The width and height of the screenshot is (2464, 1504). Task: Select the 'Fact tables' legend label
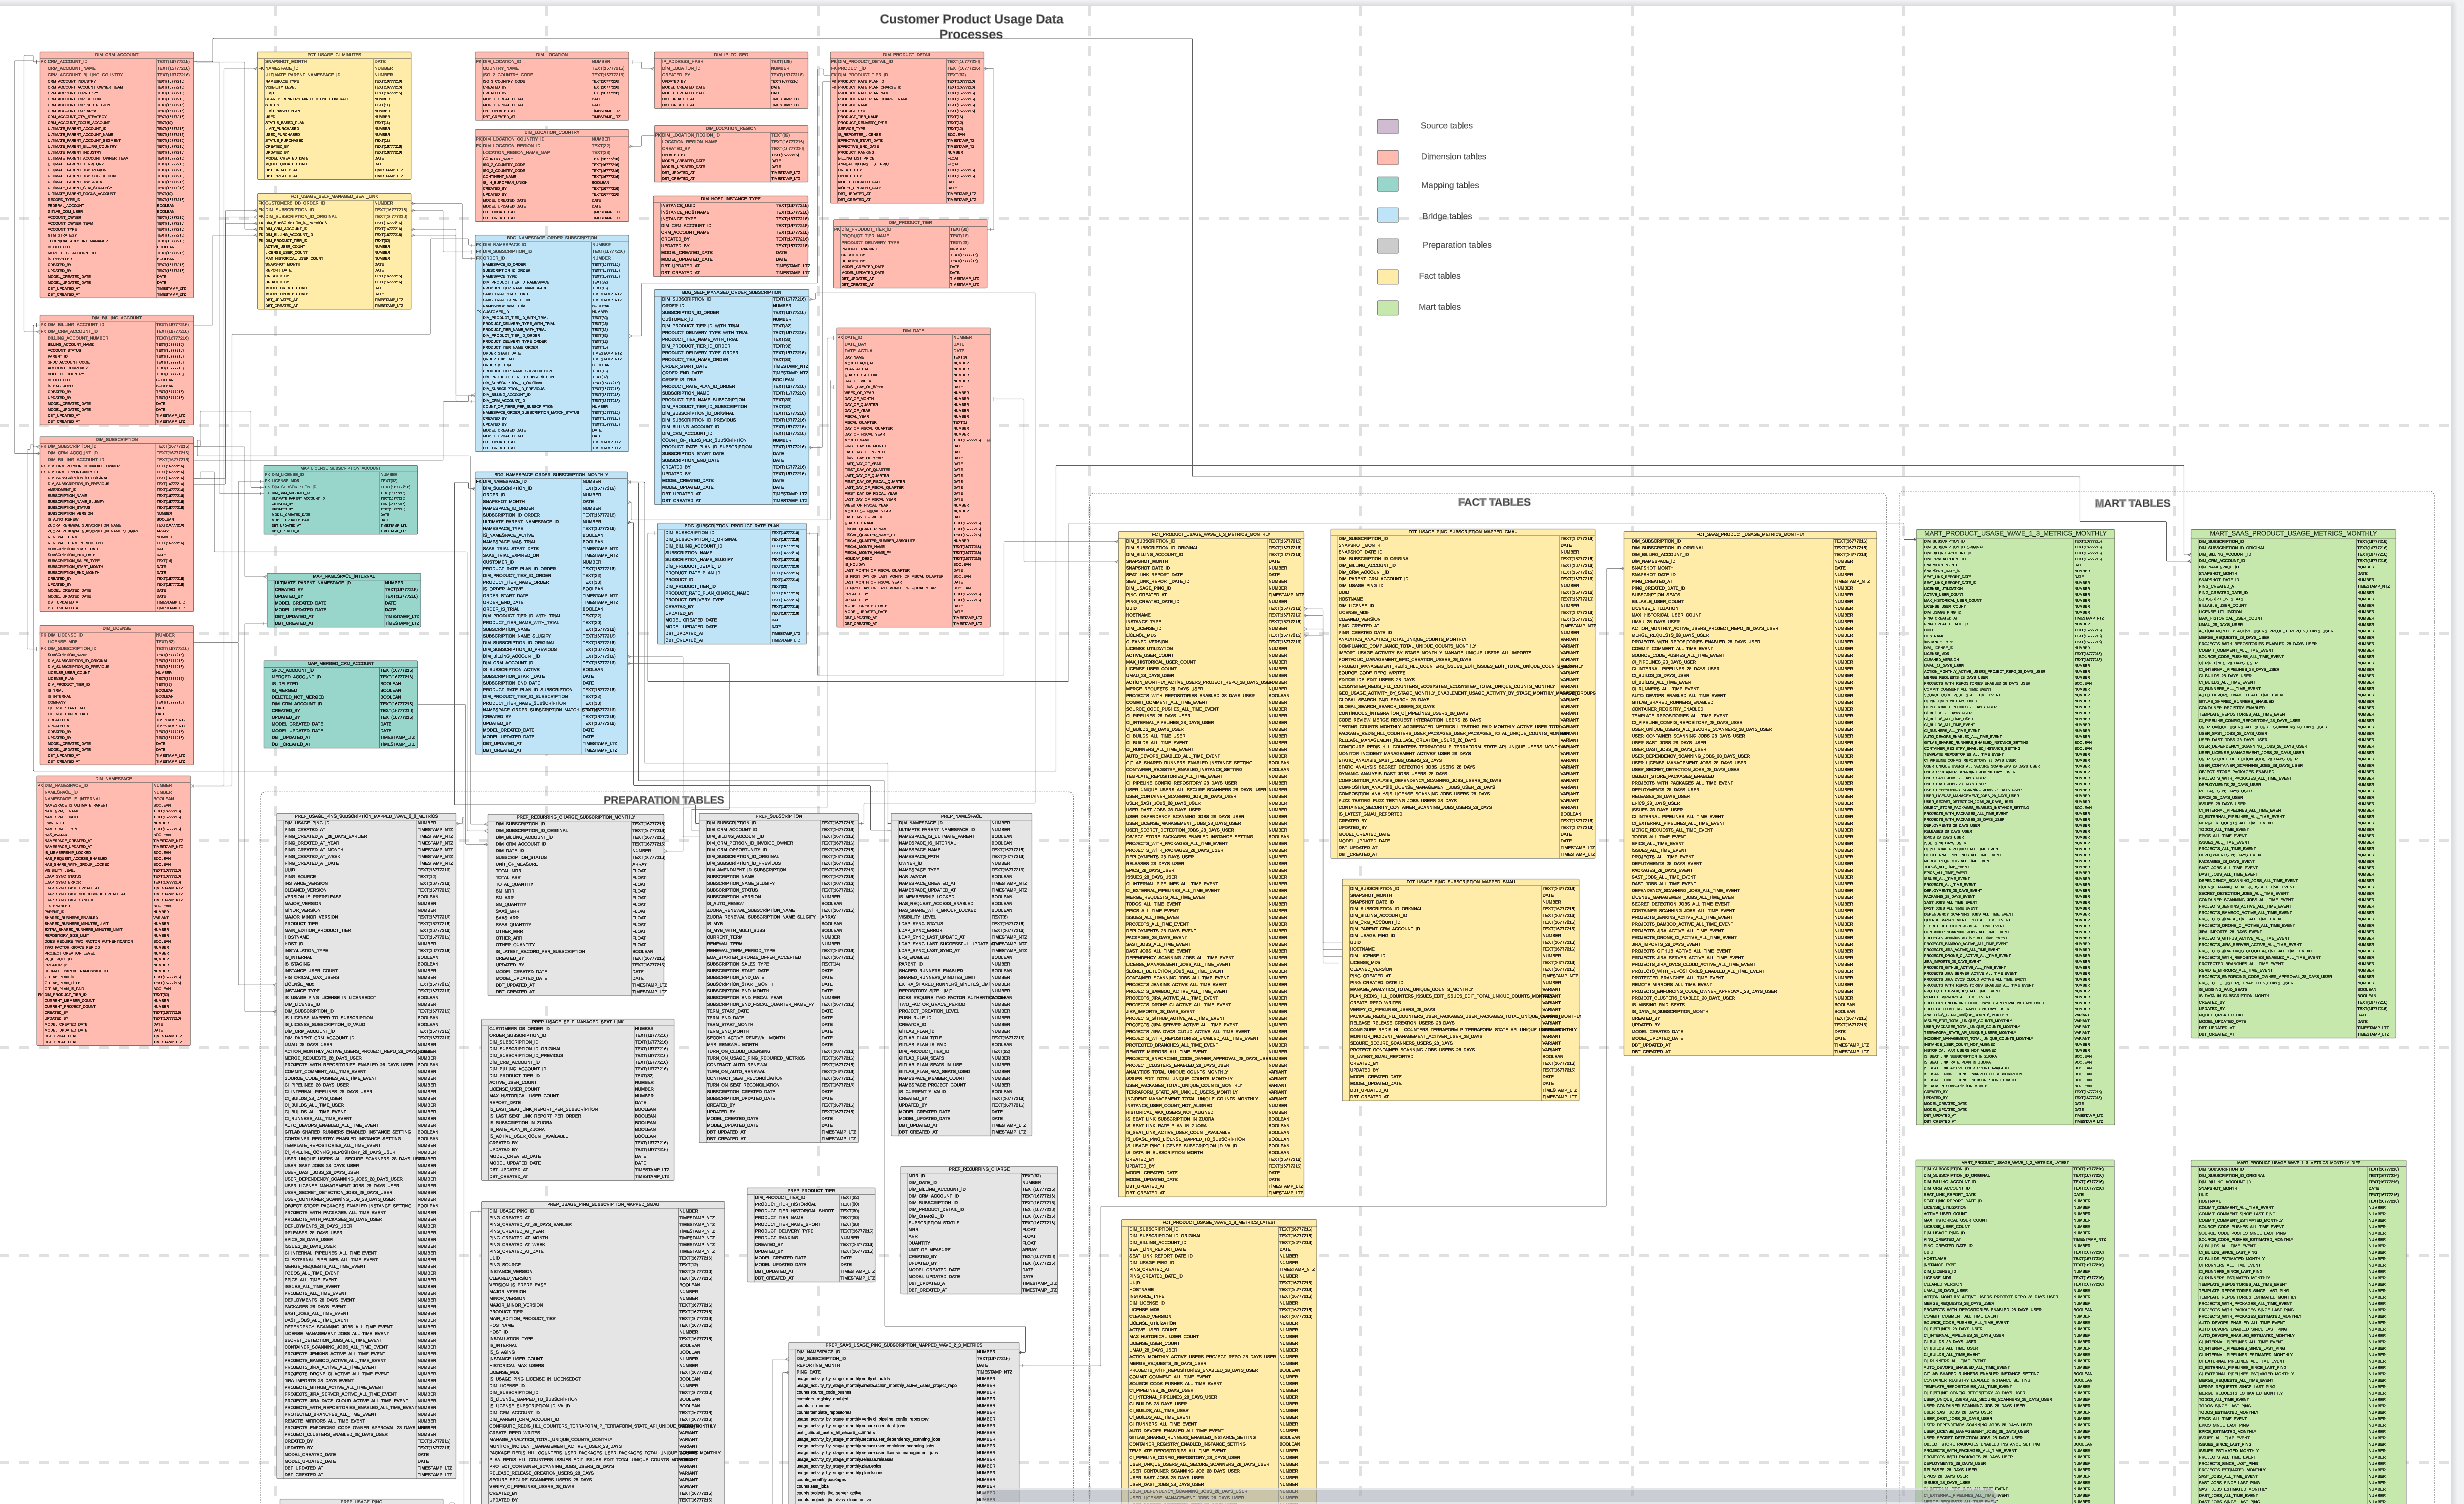pos(1439,276)
